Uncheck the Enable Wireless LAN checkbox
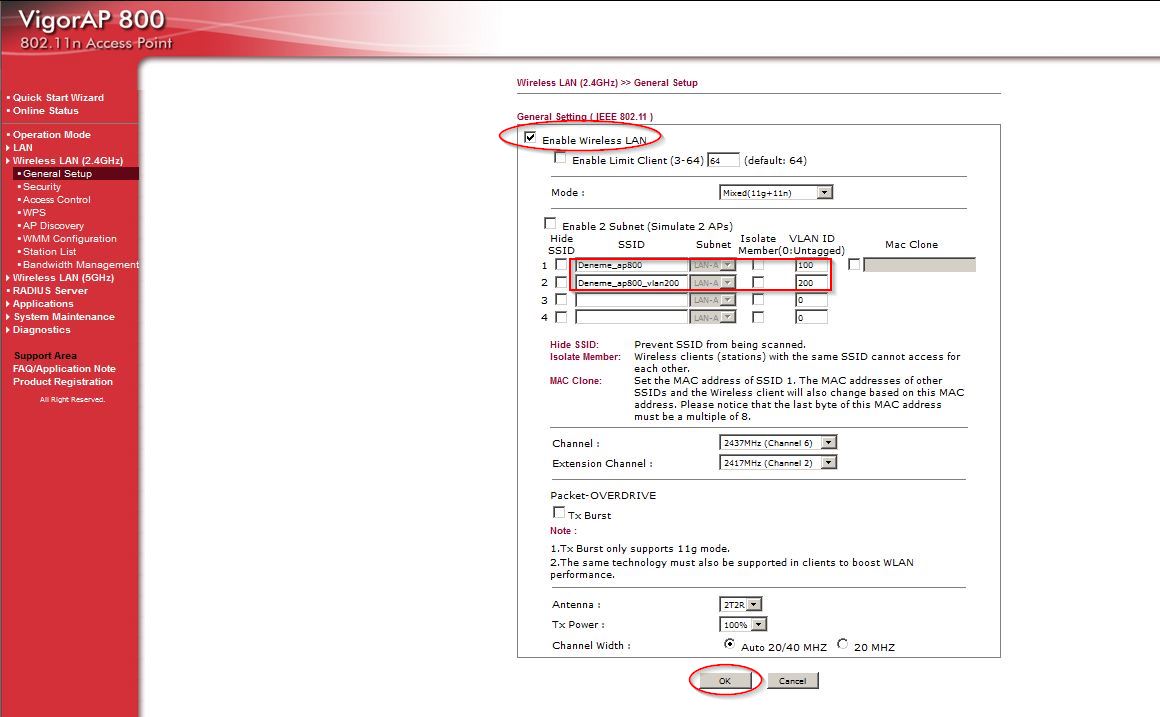Image resolution: width=1160 pixels, height=717 pixels. point(530,138)
